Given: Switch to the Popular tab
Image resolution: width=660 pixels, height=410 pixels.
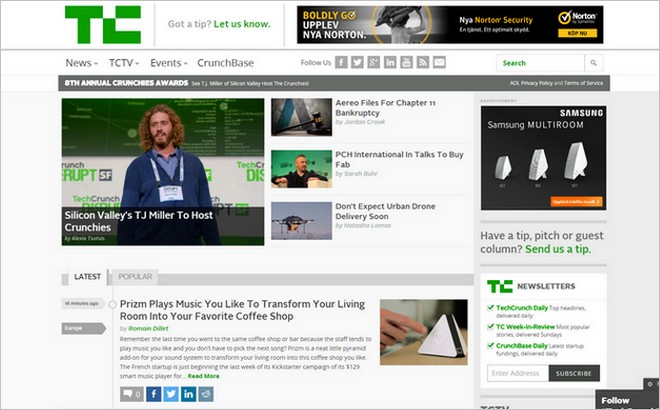Looking at the screenshot, I should click(x=135, y=277).
